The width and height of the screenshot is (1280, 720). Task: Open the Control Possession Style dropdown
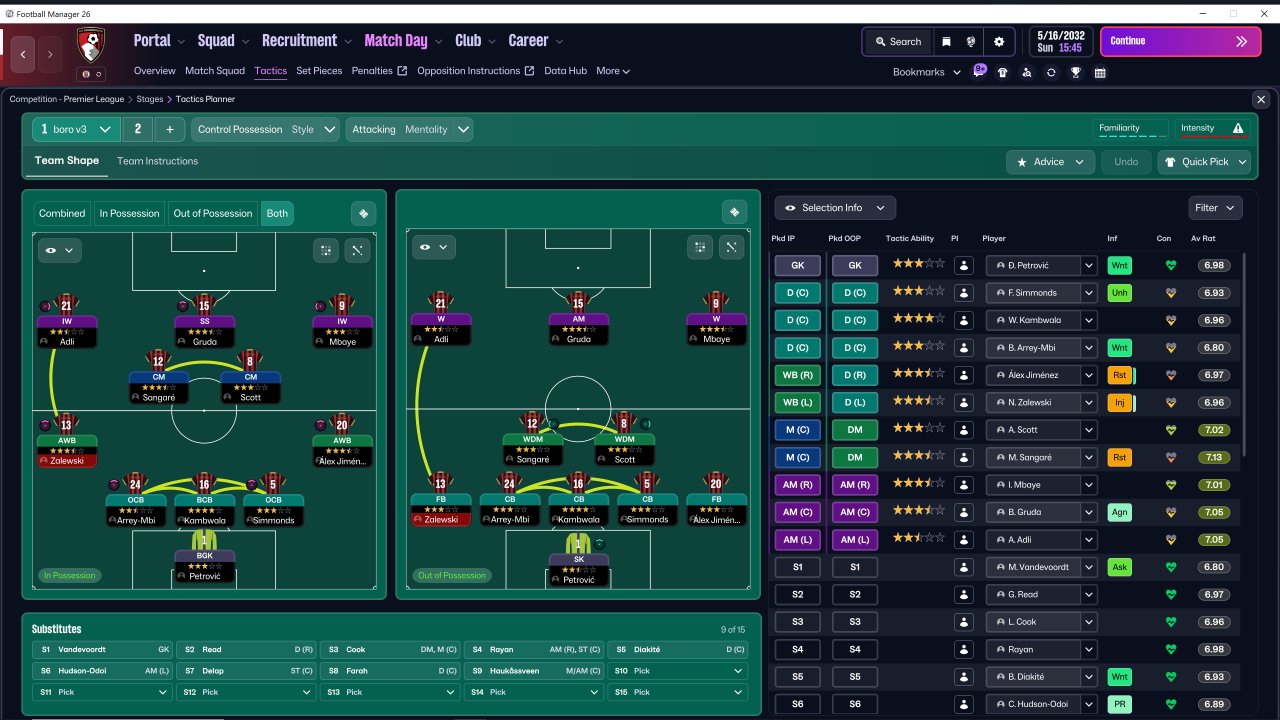click(x=267, y=129)
